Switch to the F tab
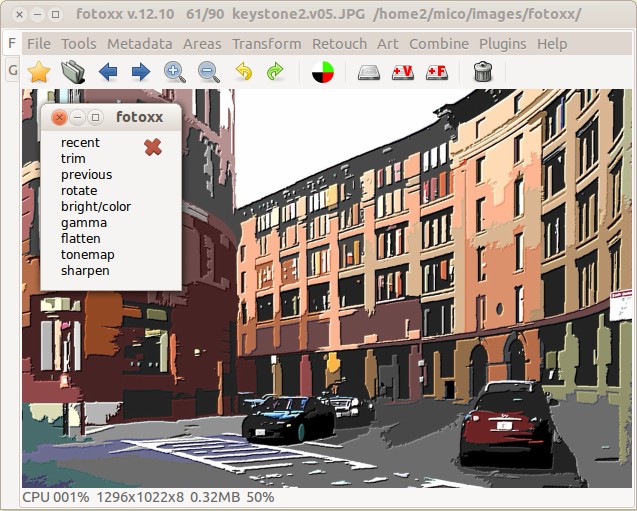This screenshot has width=637, height=511. click(12, 43)
